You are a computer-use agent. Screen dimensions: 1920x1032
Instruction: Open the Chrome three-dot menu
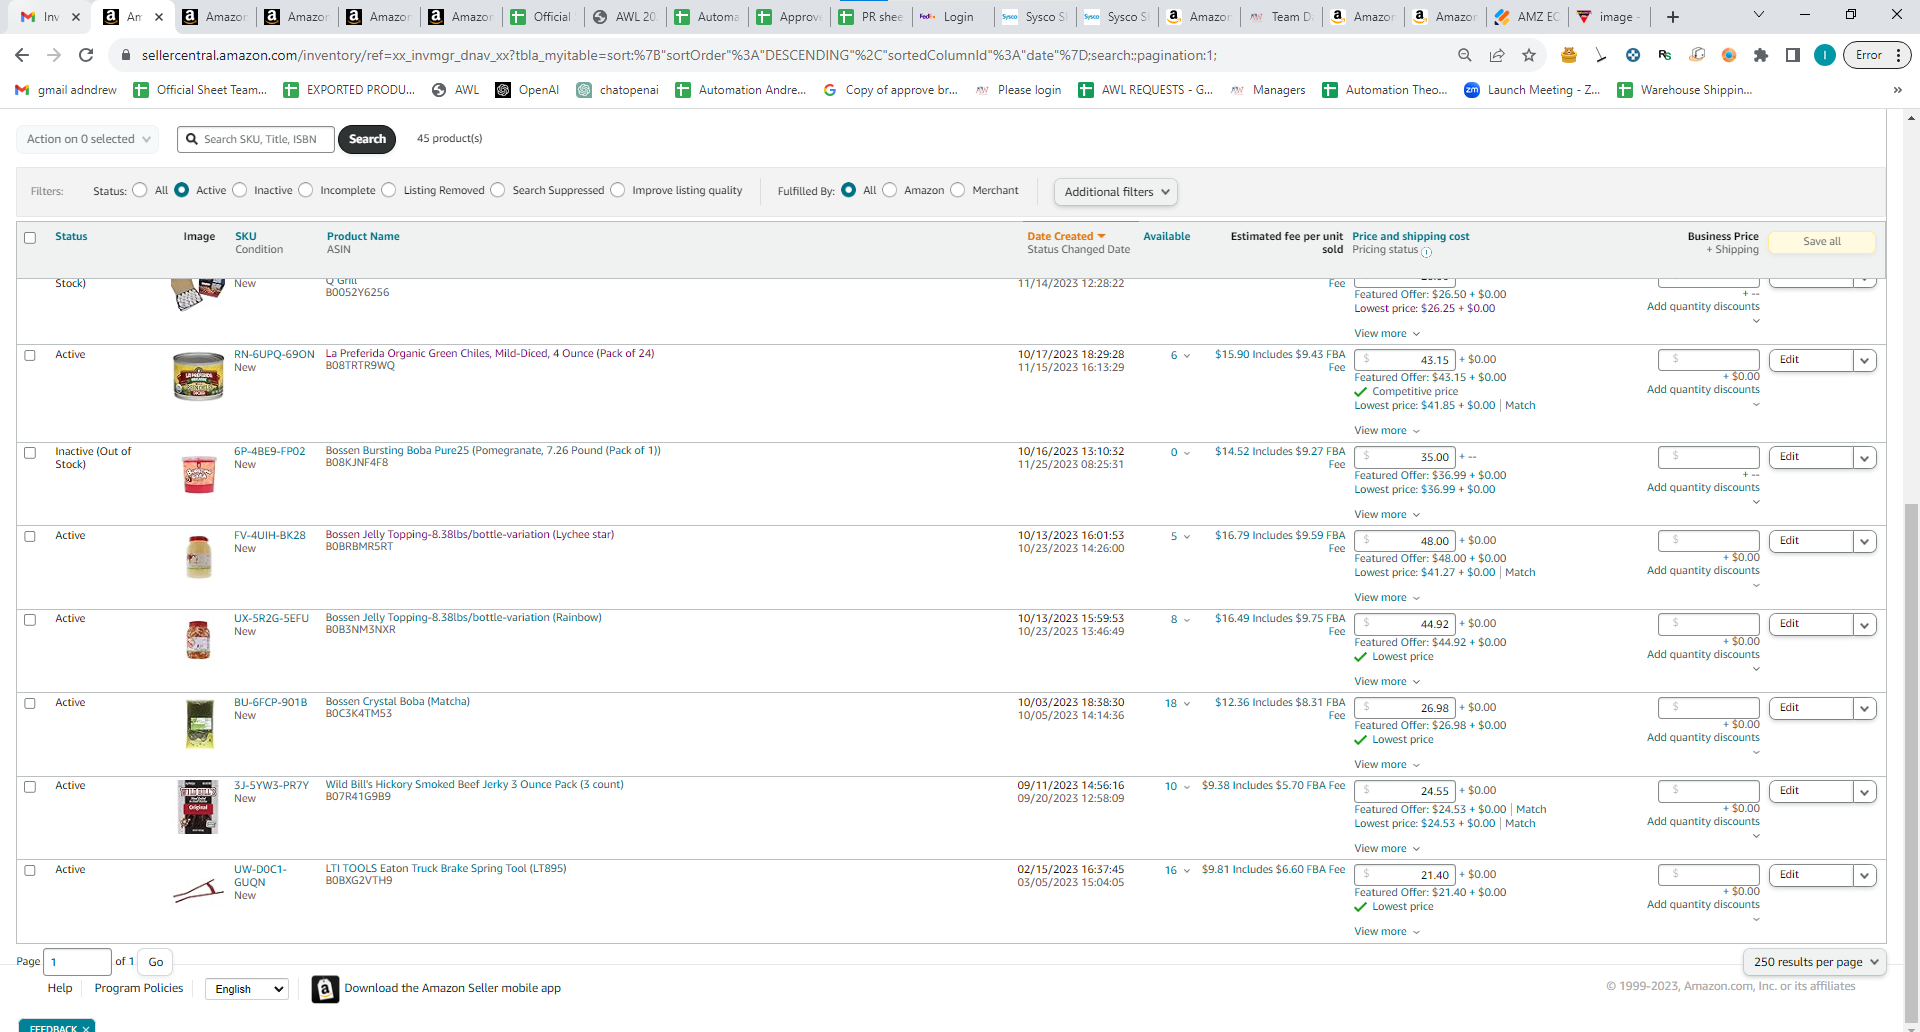coord(1898,55)
